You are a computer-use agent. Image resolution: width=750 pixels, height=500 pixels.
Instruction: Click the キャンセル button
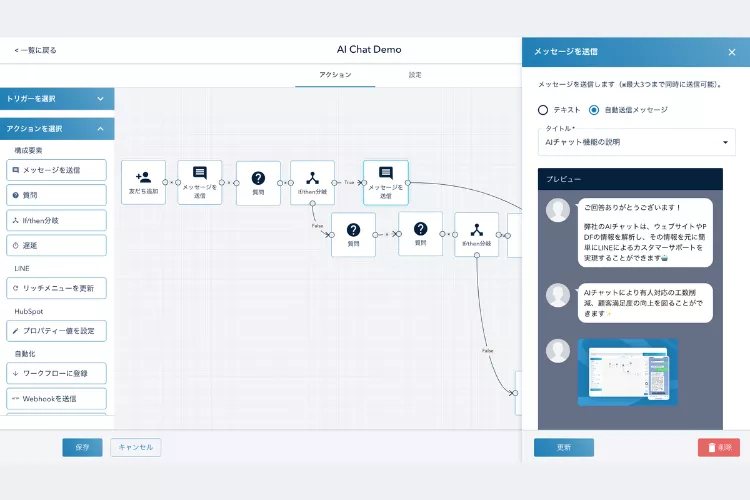(x=135, y=447)
